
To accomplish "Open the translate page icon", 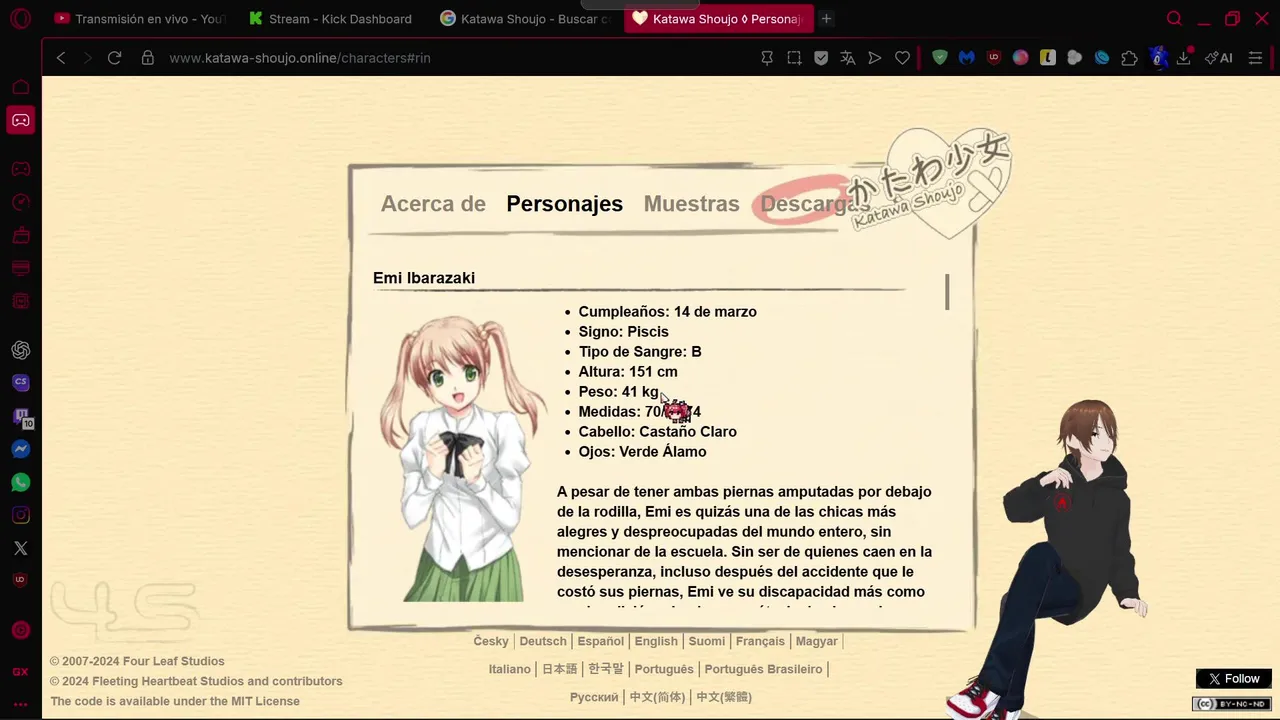I will tap(848, 58).
